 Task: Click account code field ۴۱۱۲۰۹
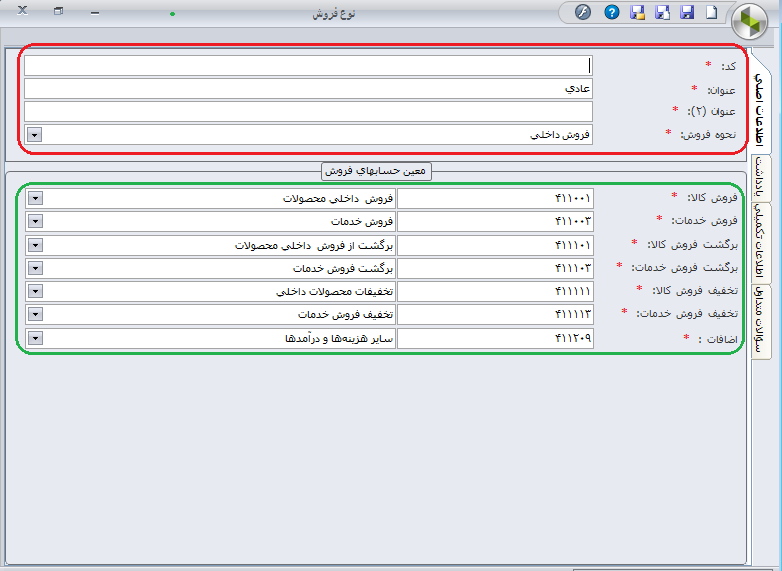495,338
